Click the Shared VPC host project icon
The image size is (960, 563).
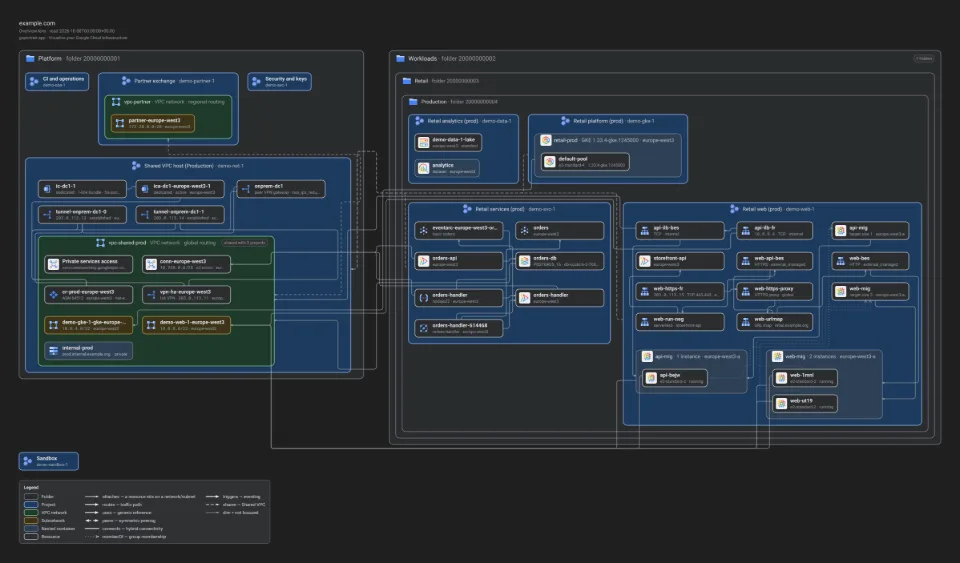tap(136, 166)
